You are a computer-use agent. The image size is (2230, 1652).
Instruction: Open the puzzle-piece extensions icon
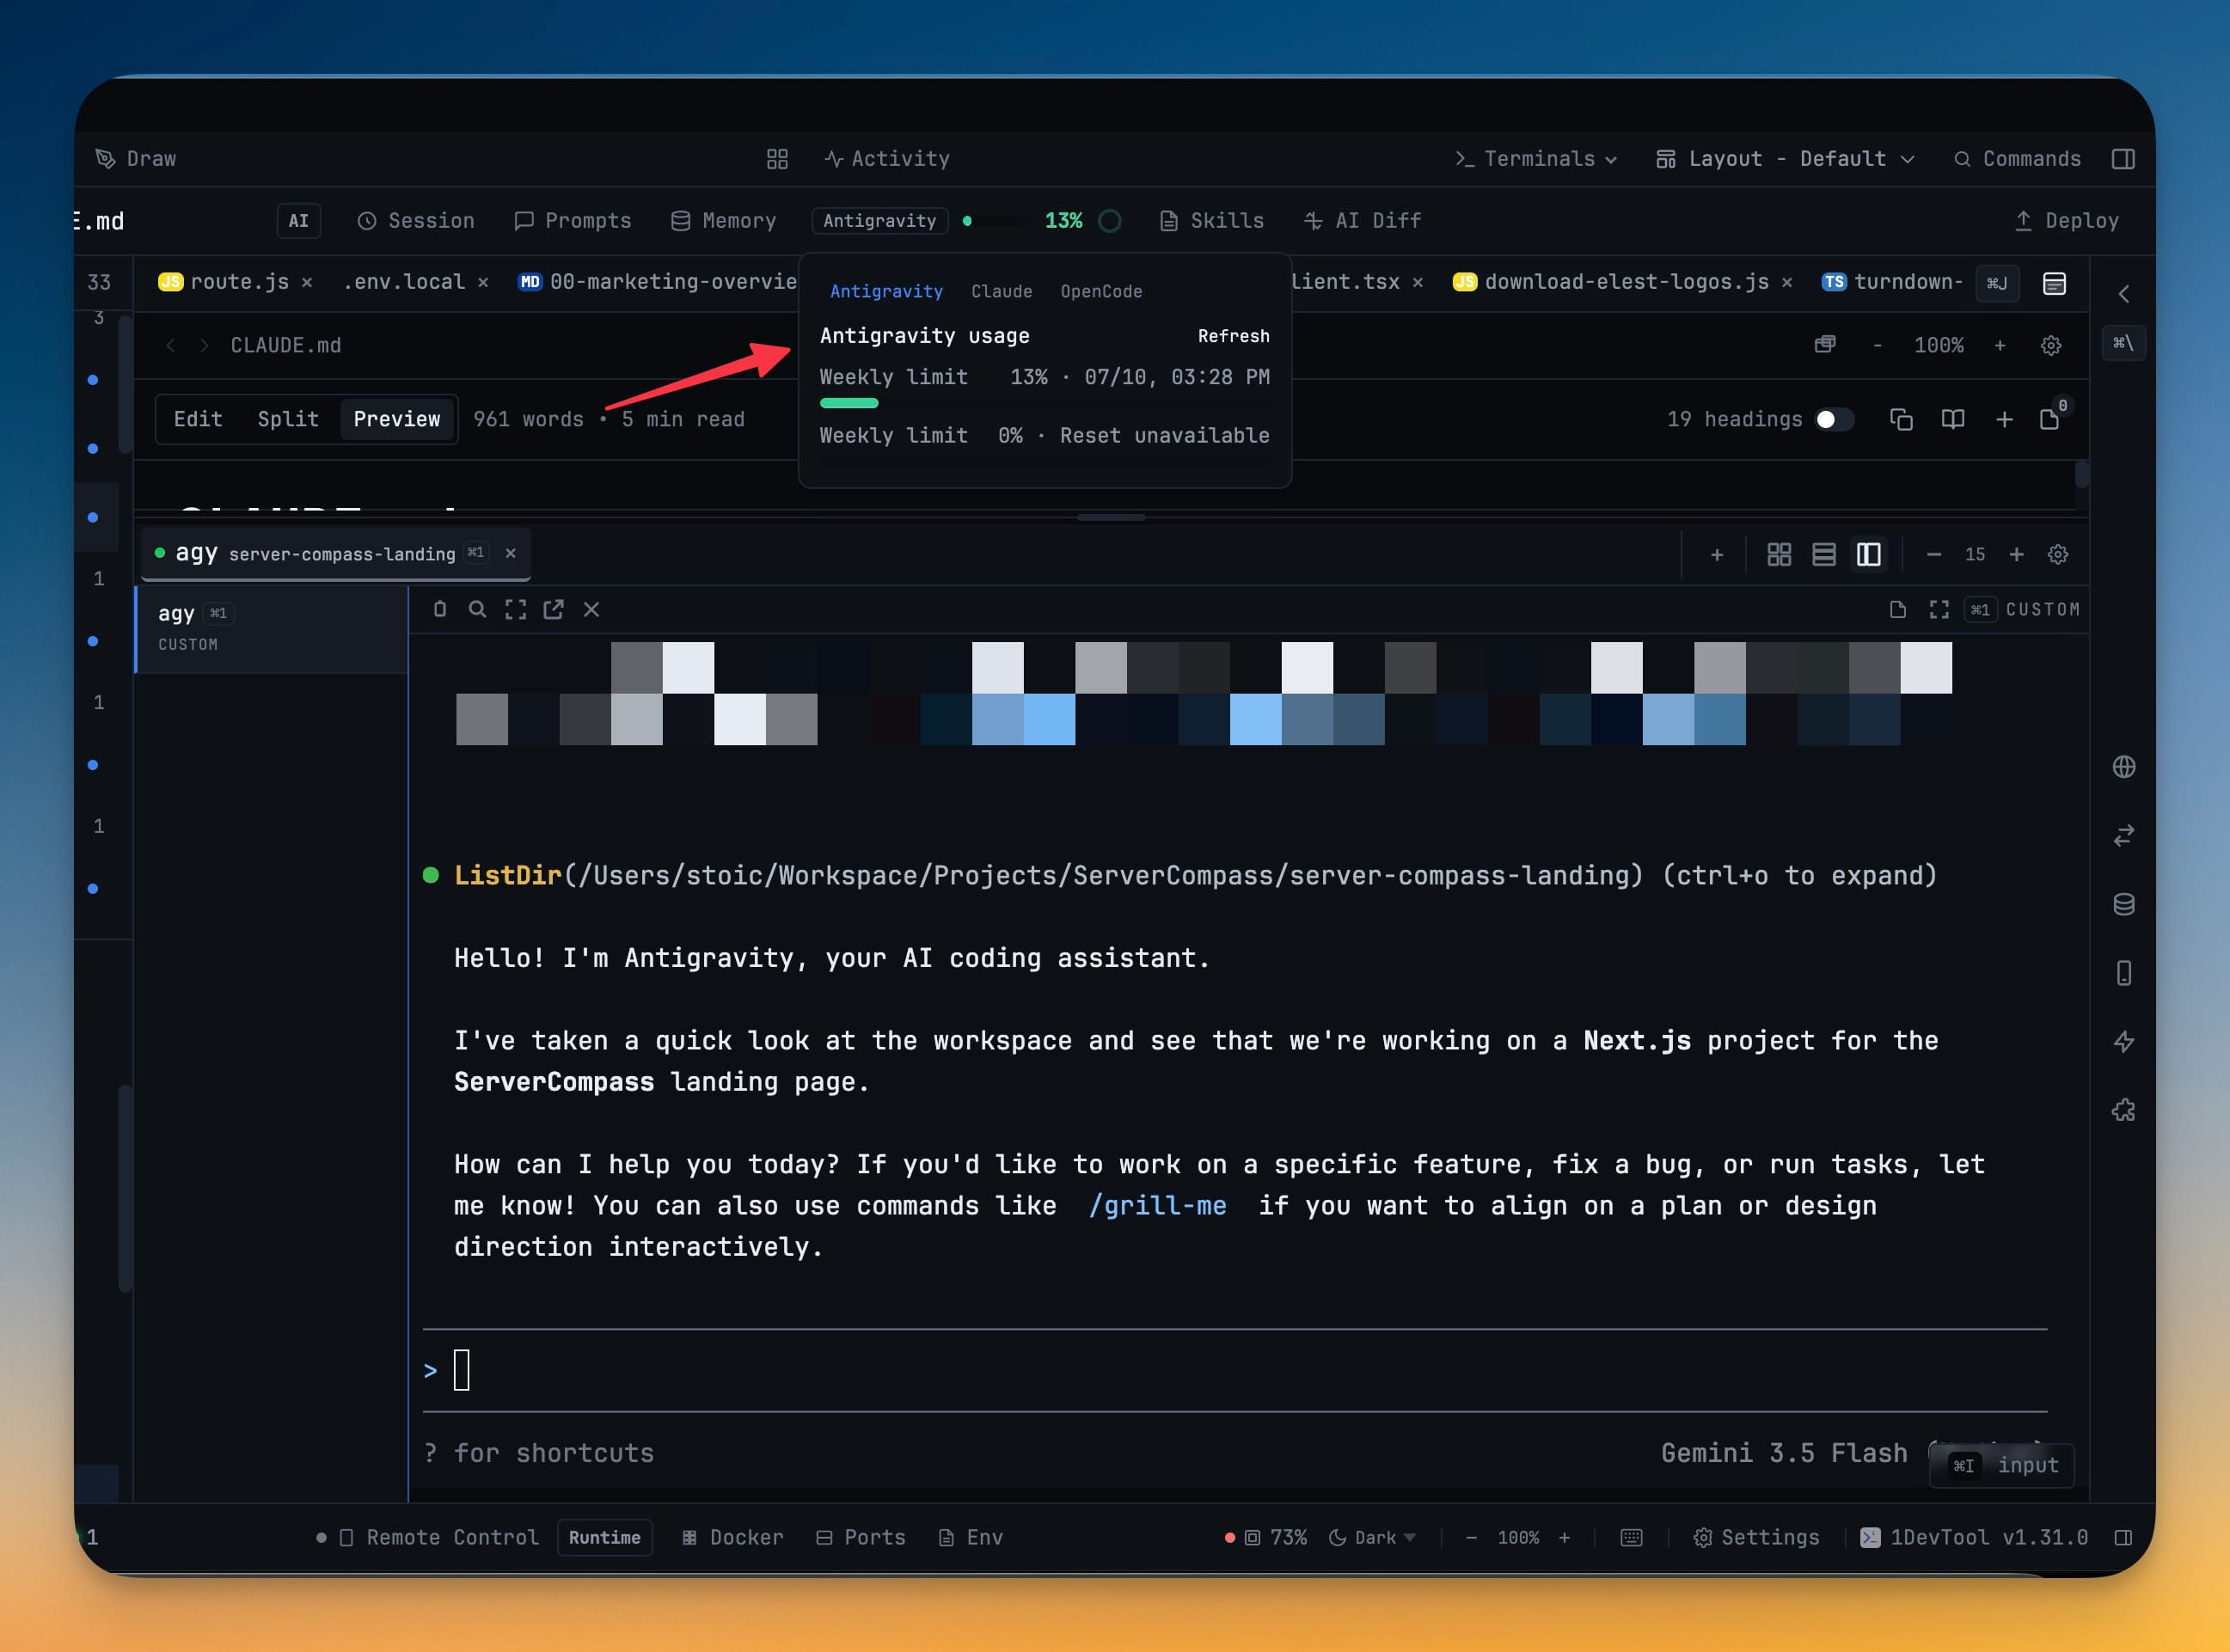(x=2123, y=1110)
